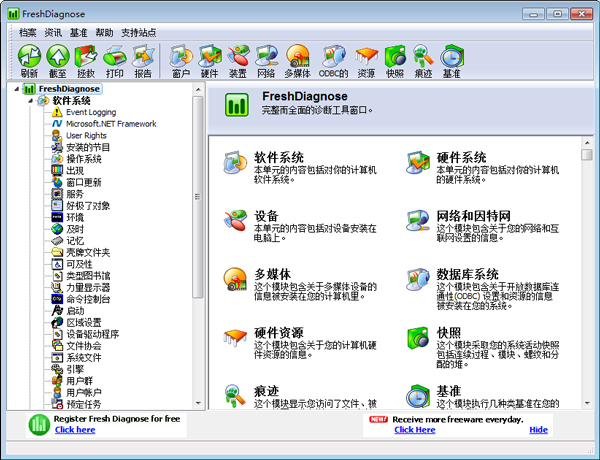This screenshot has height=460, width=600.
Task: Click tree panel scrollbar up arrow
Action: tap(198, 90)
